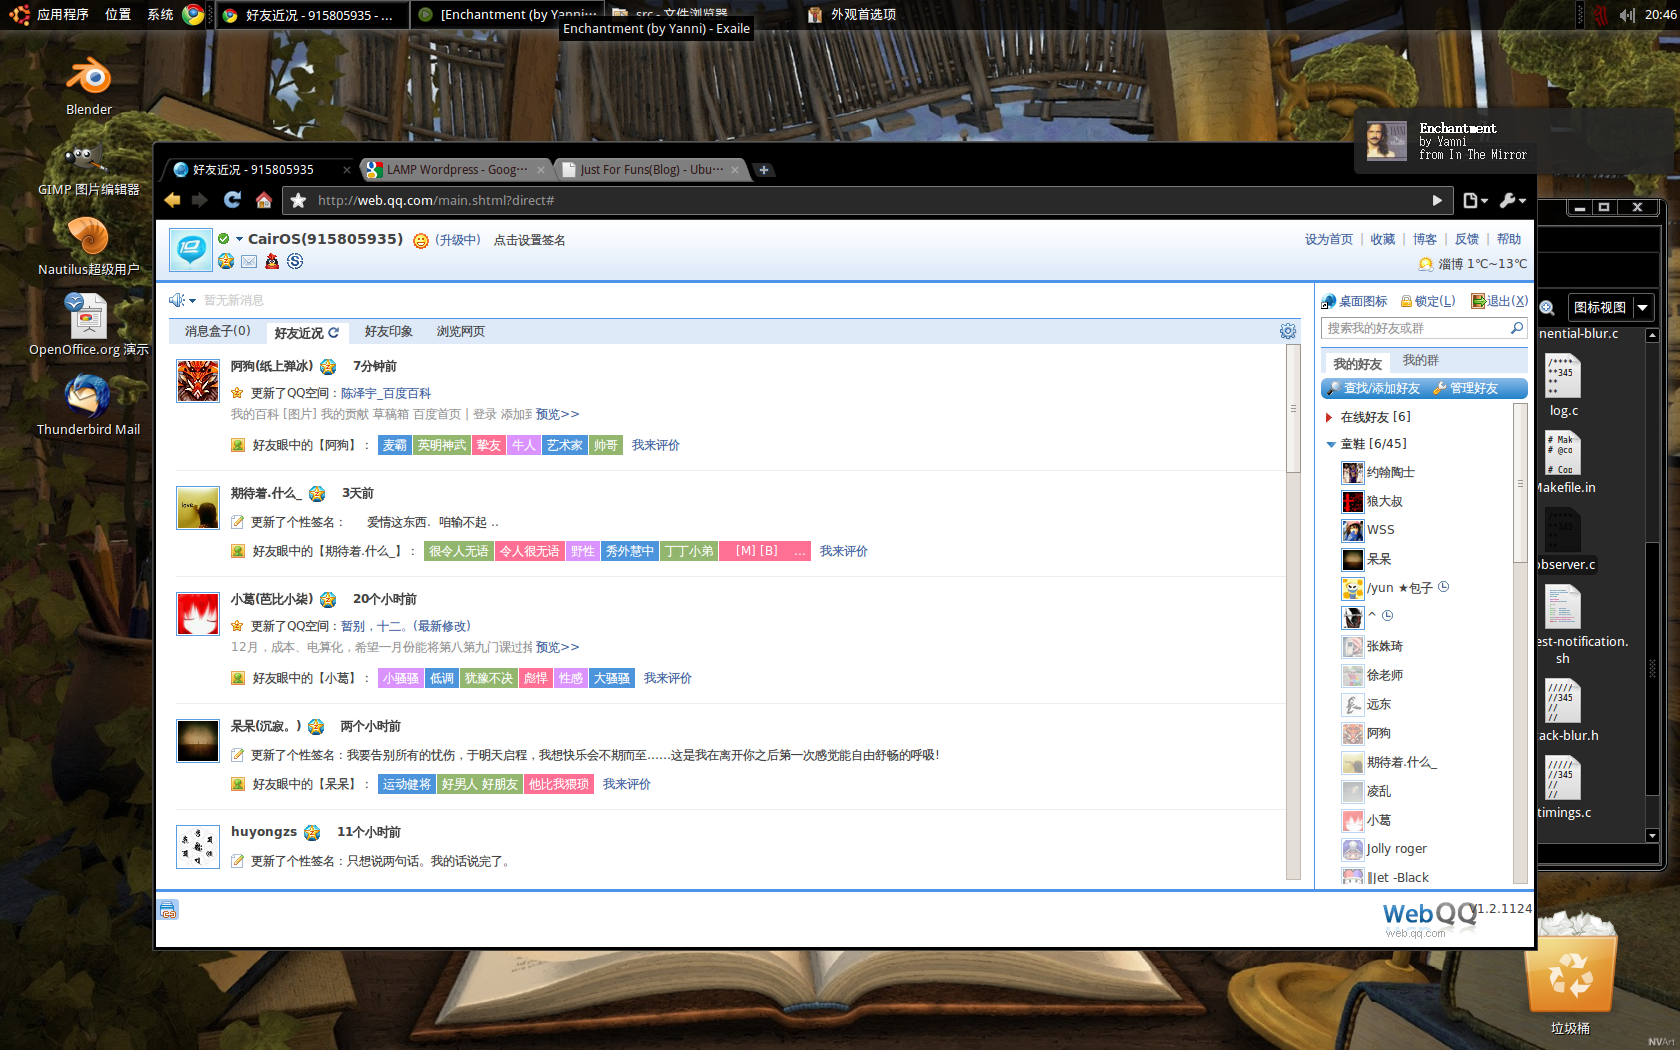Click 查找/添加好友 button
Screen dimensions: 1680x1050
tap(1373, 388)
